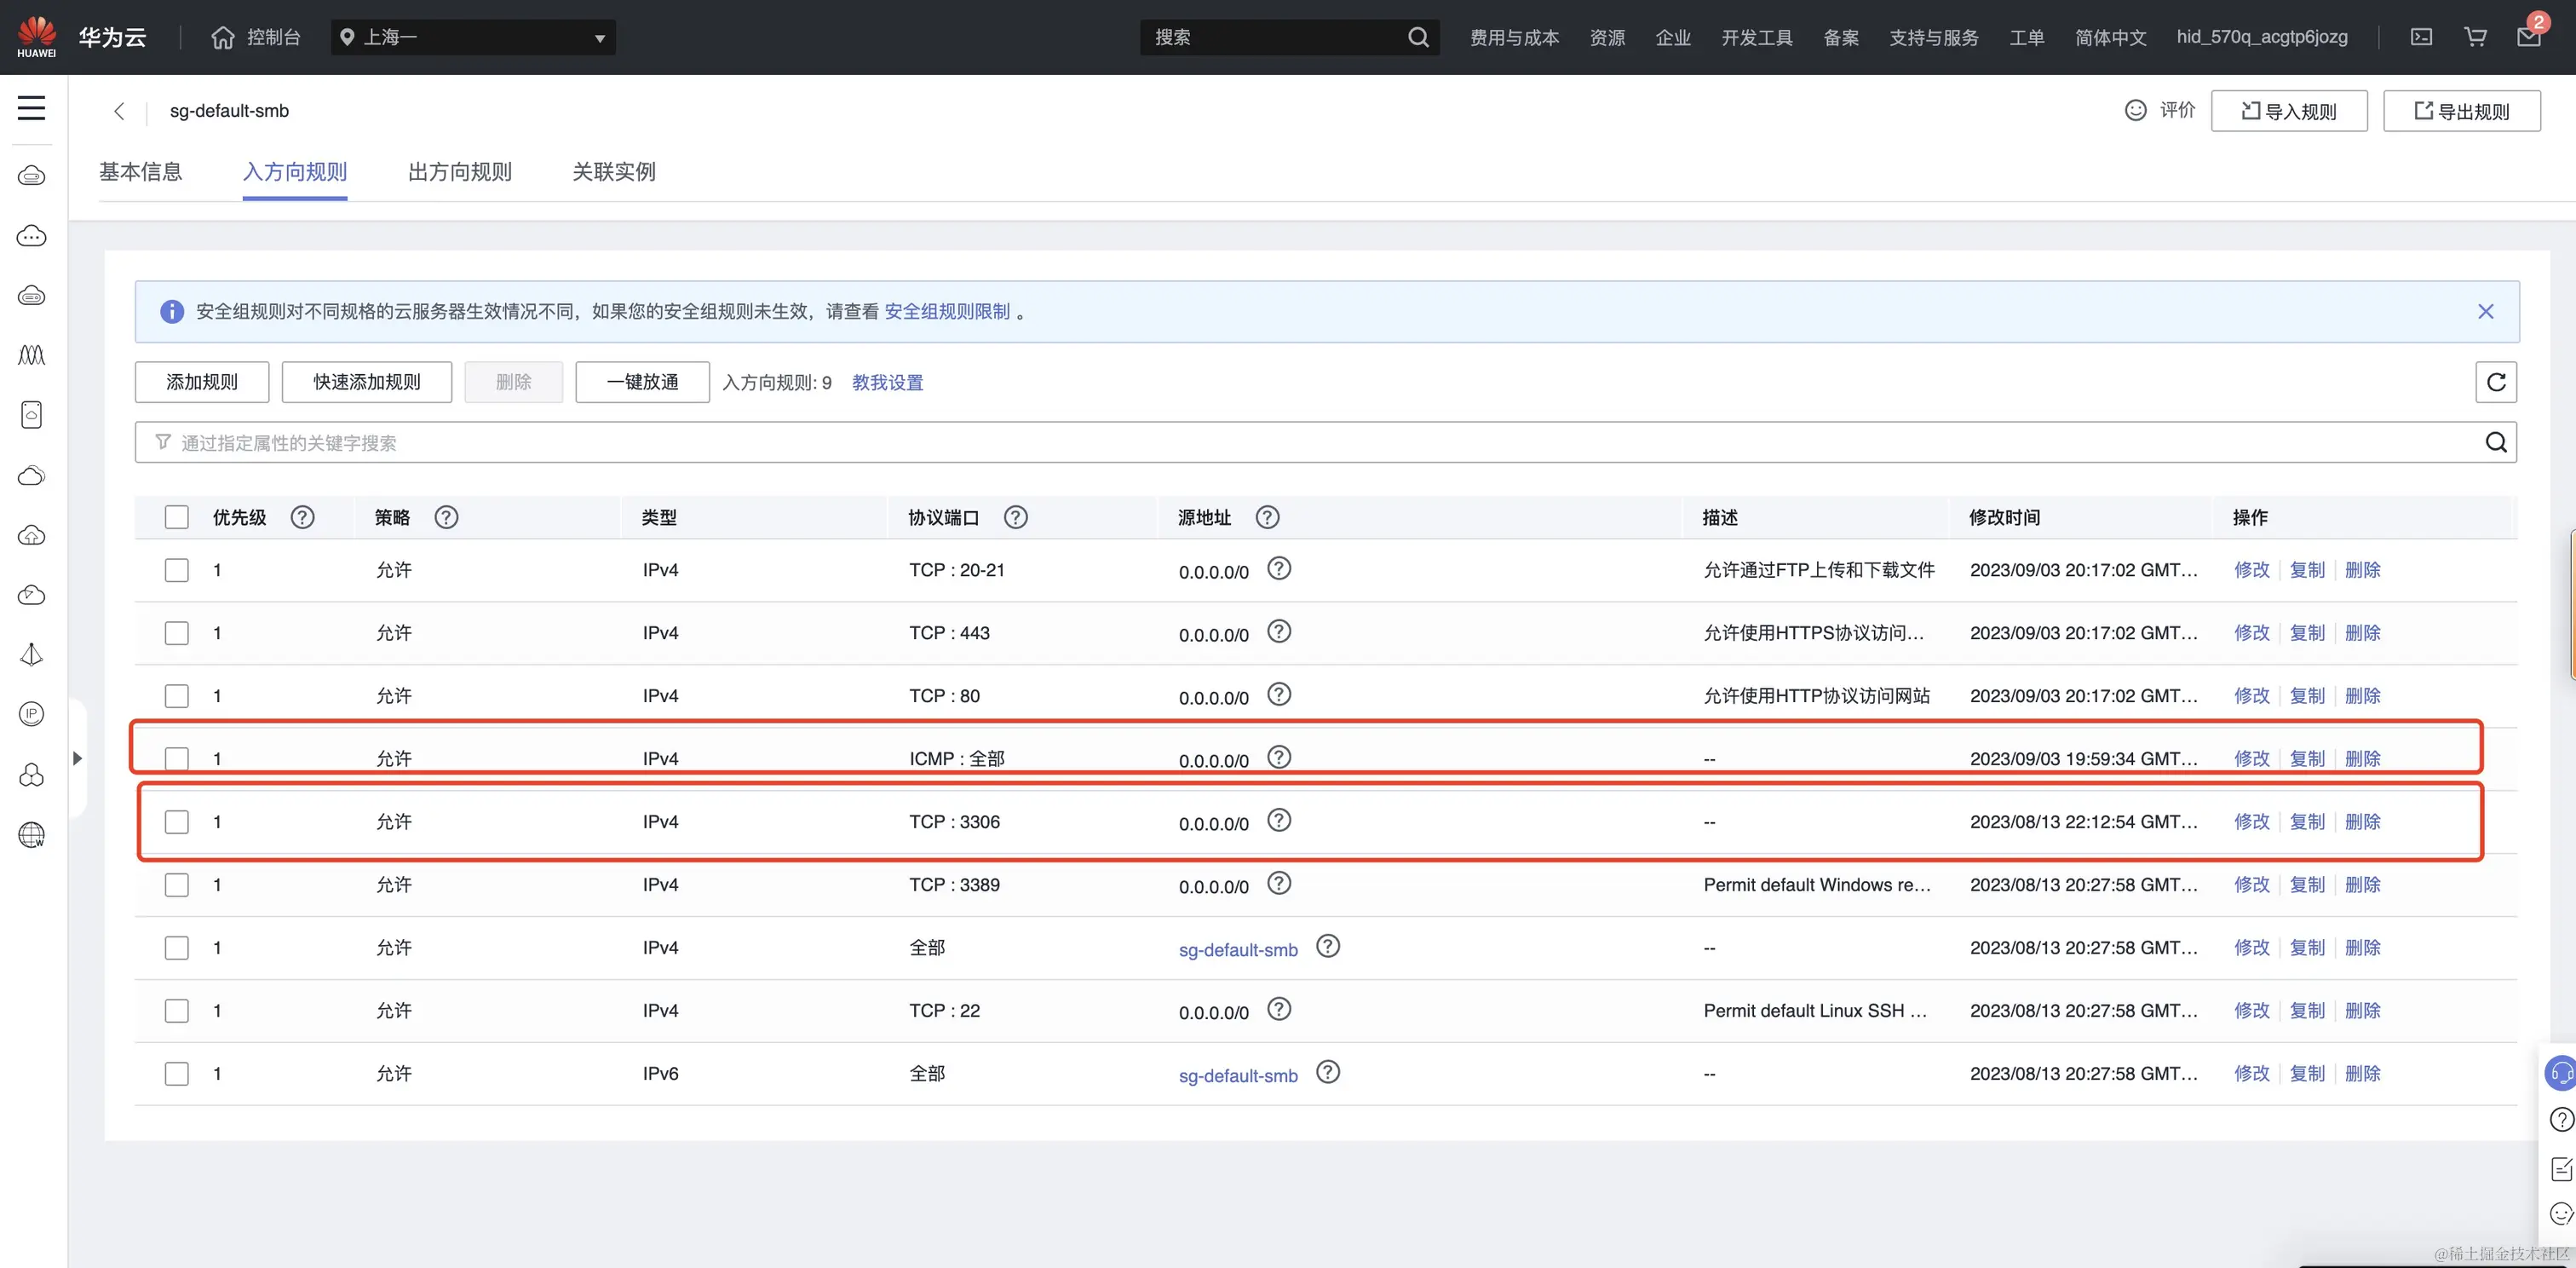Open the 上海一 region dropdown
The image size is (2576, 1268).
pos(473,37)
